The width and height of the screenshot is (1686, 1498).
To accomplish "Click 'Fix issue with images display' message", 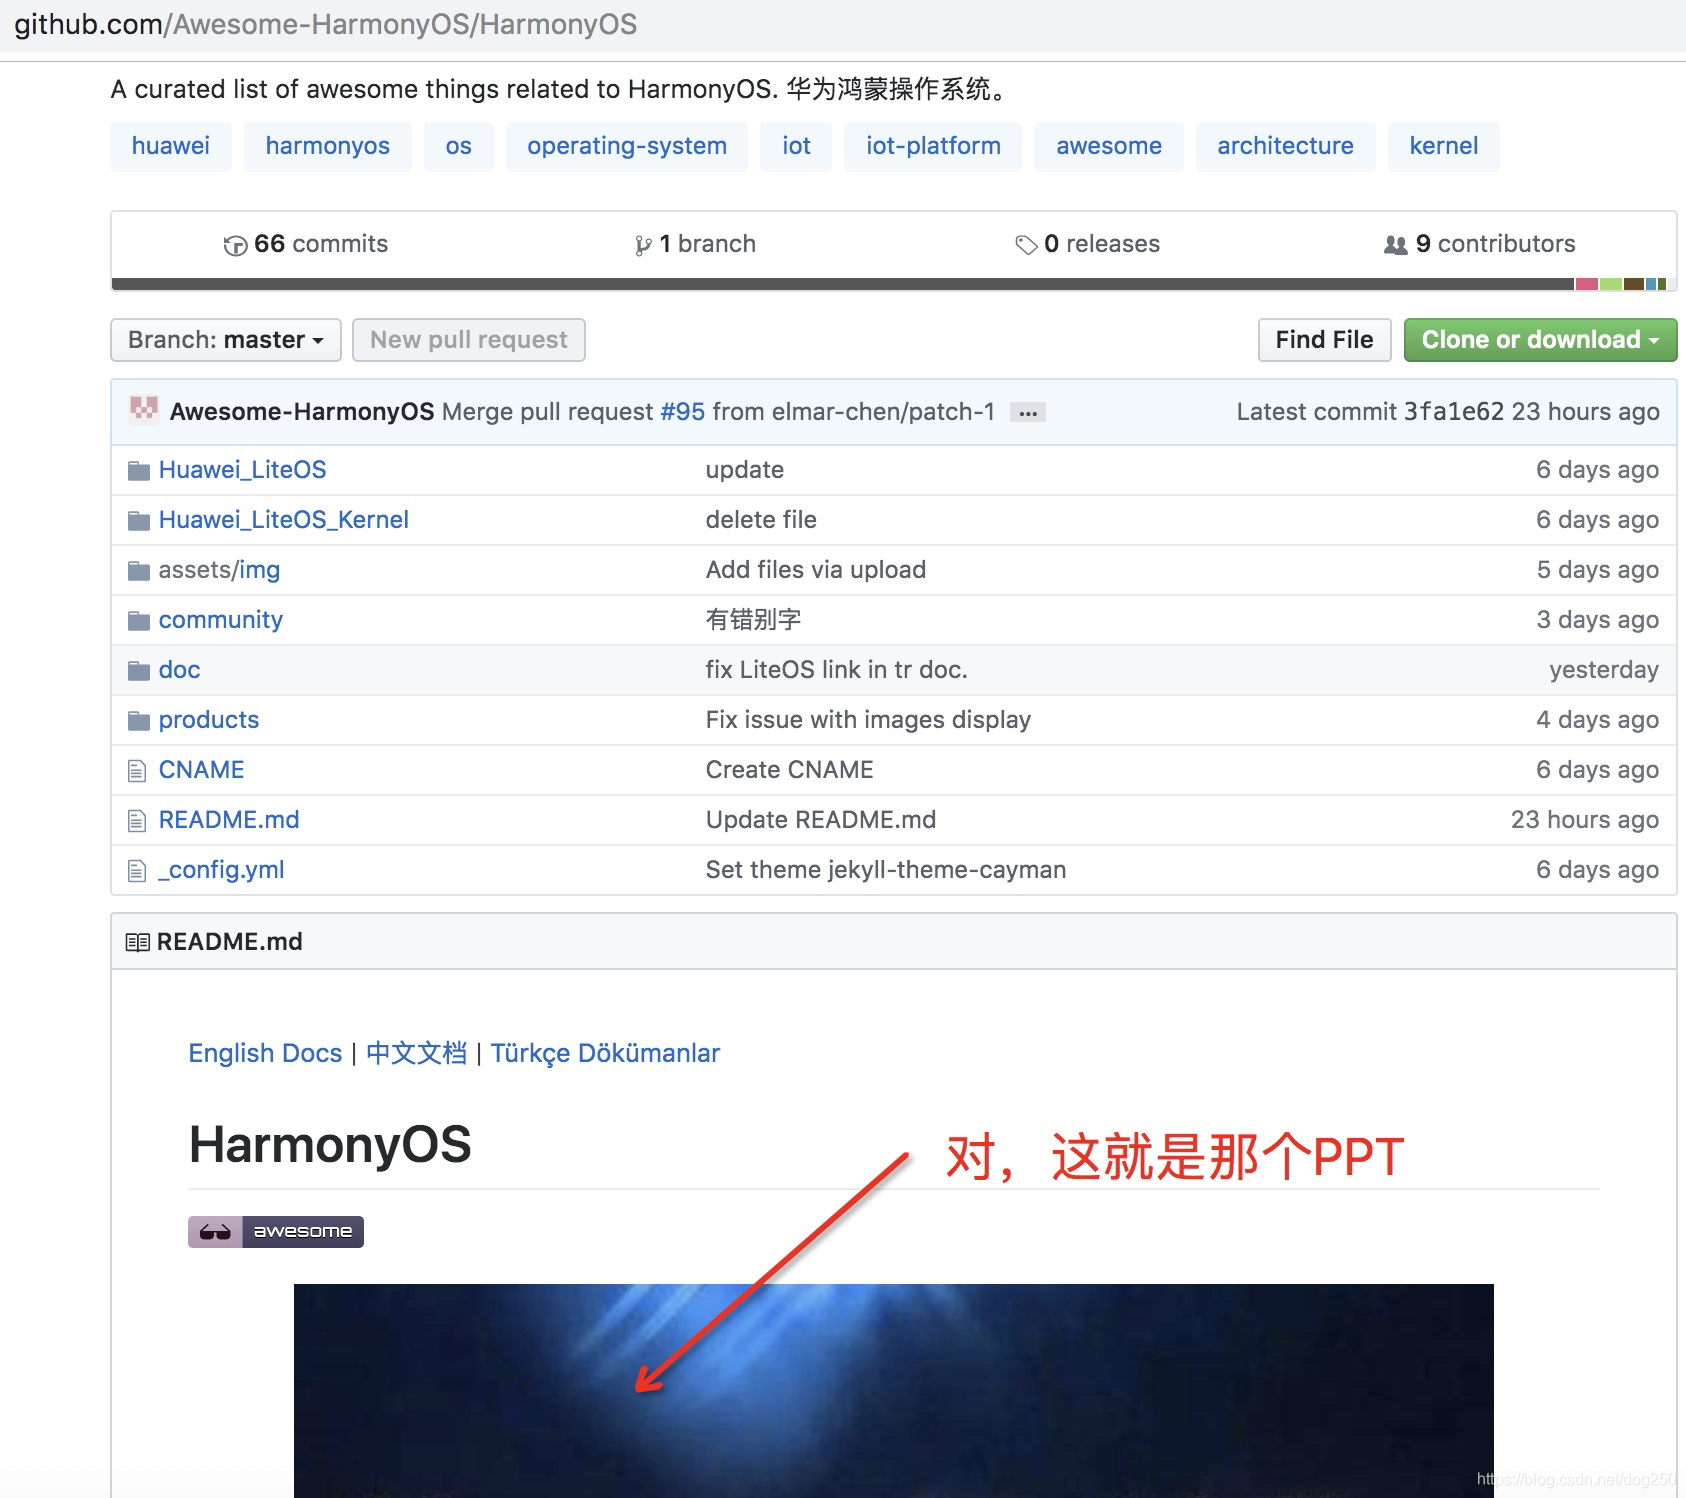I will pyautogui.click(x=868, y=720).
